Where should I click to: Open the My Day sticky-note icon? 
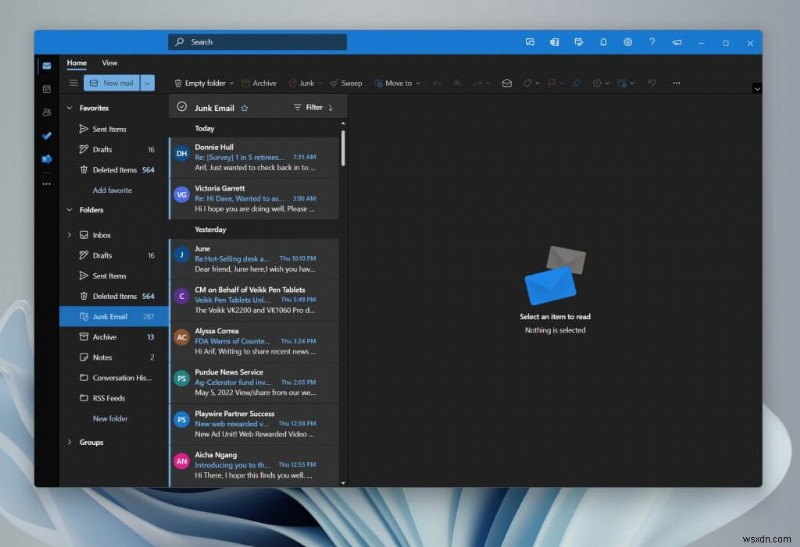579,42
